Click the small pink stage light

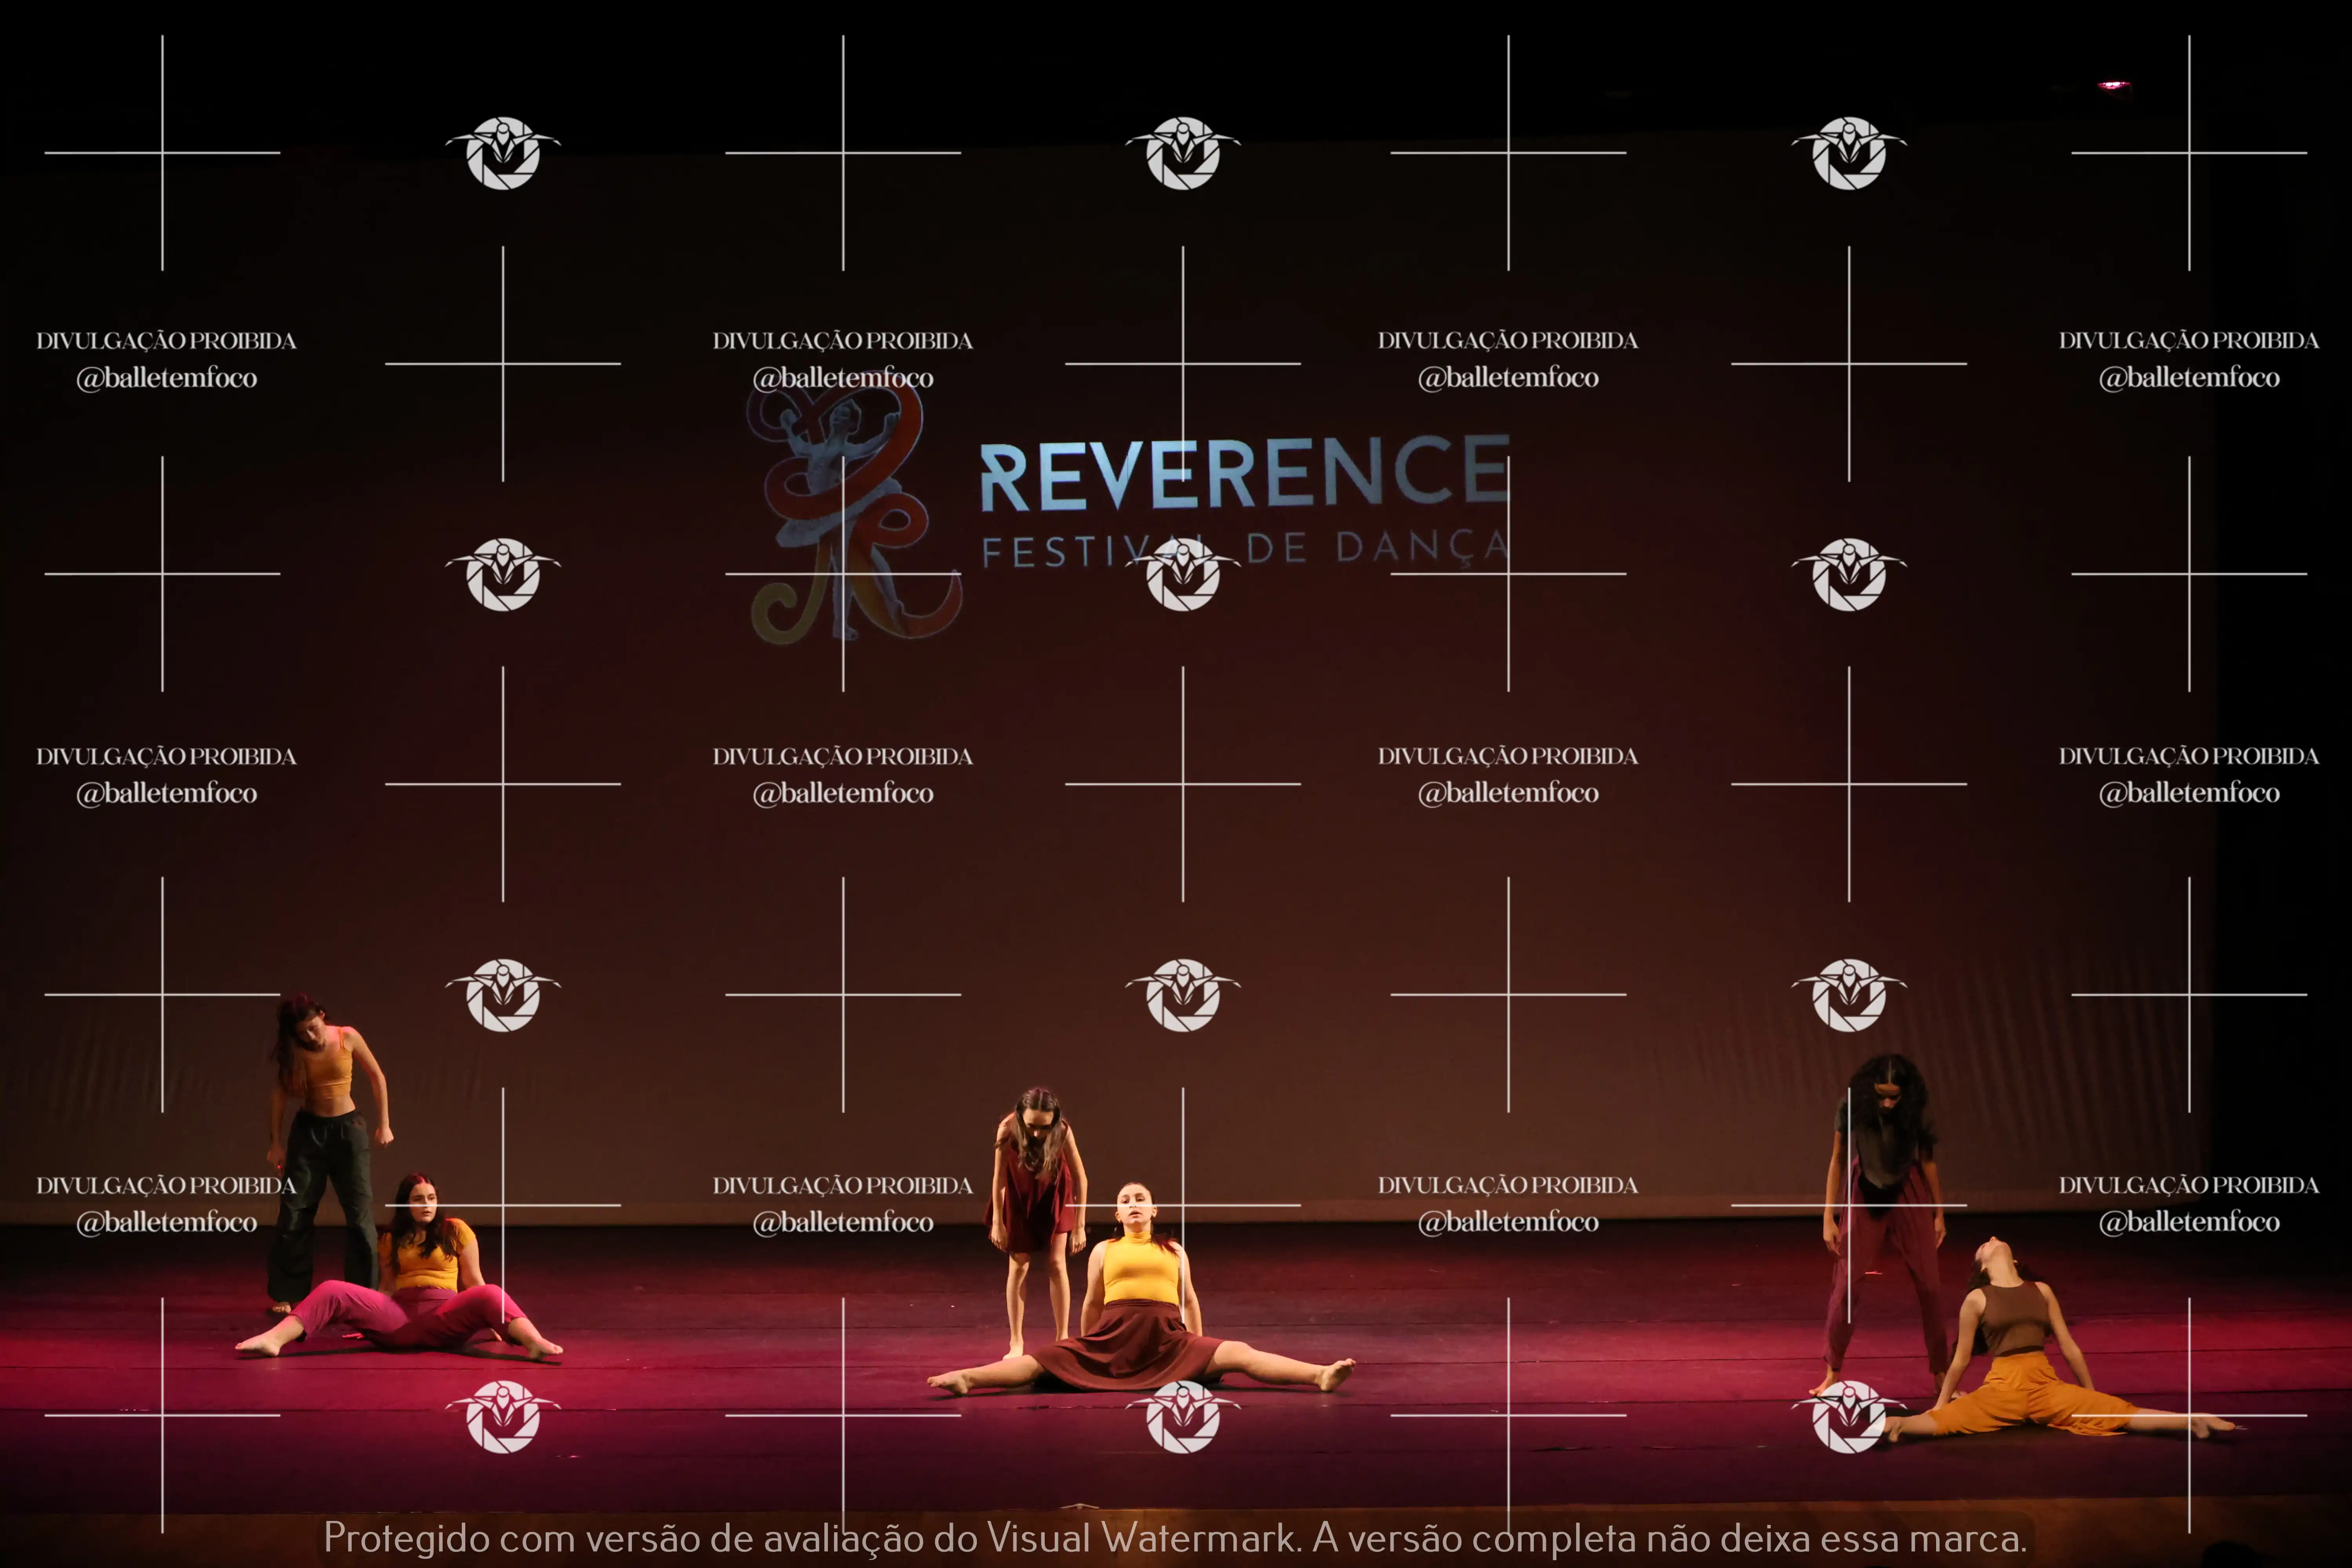point(2112,85)
